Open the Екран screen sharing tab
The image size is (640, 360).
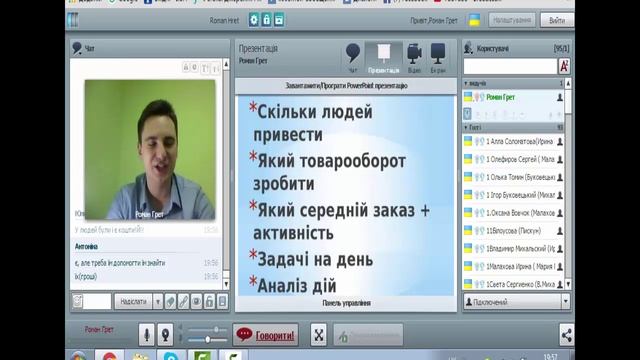click(x=438, y=58)
